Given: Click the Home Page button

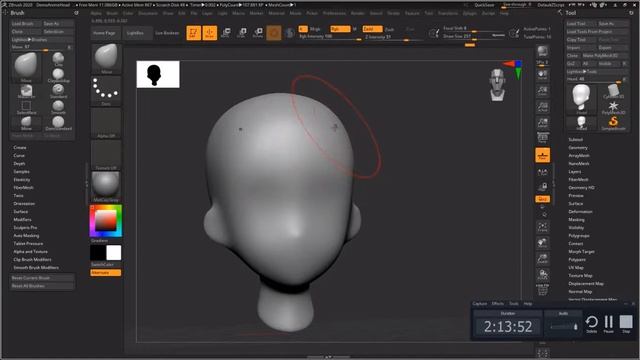Looking at the screenshot, I should 104,33.
